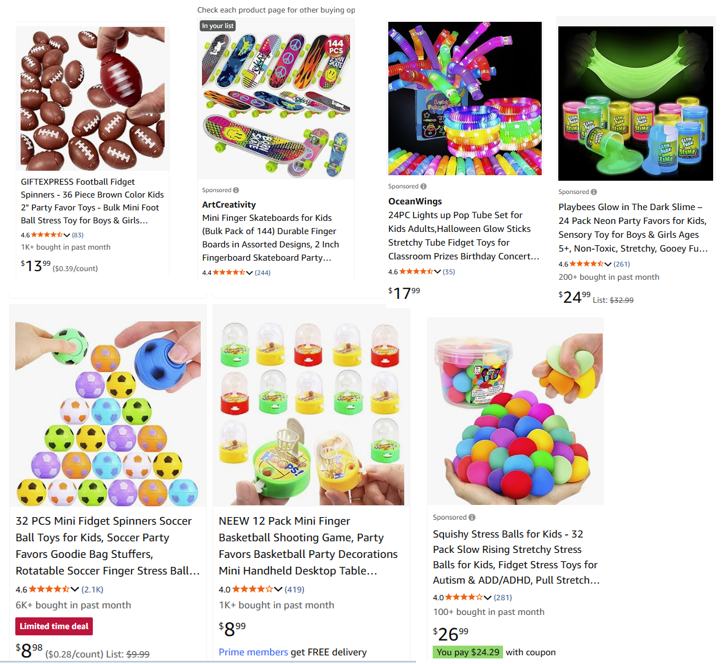Expand rating chevron for Squishy Stress Balls

pyautogui.click(x=488, y=597)
